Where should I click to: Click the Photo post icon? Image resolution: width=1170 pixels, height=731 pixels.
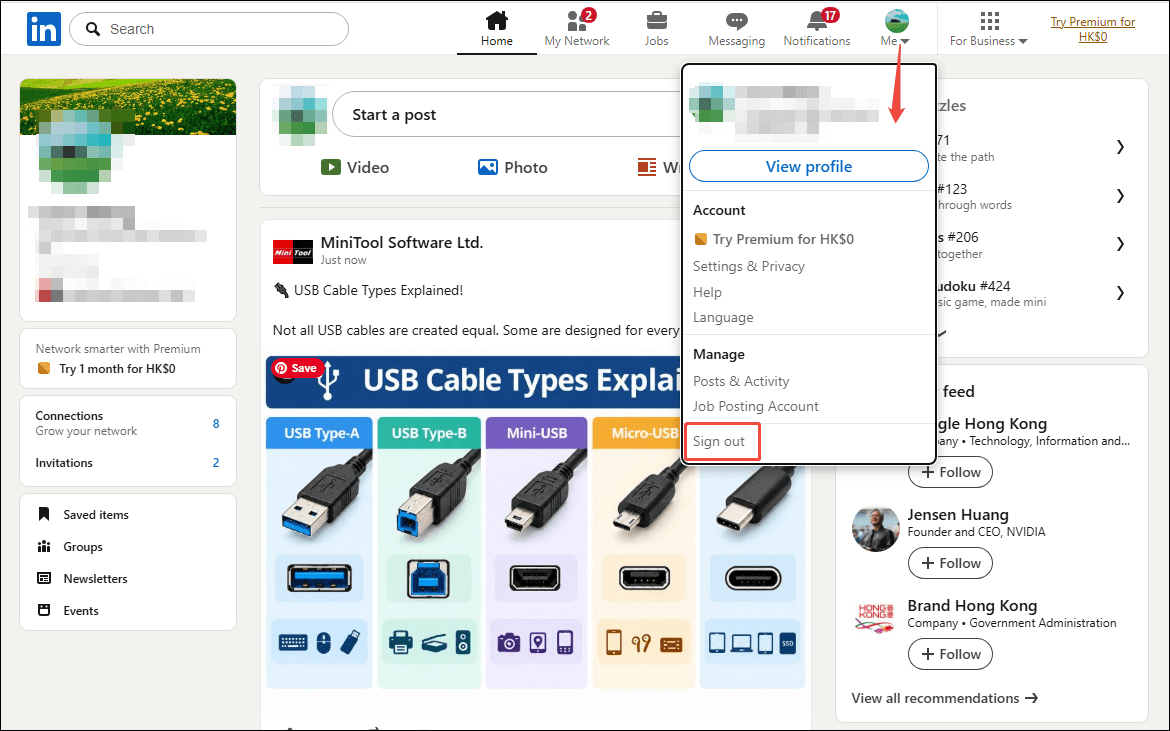[x=487, y=167]
